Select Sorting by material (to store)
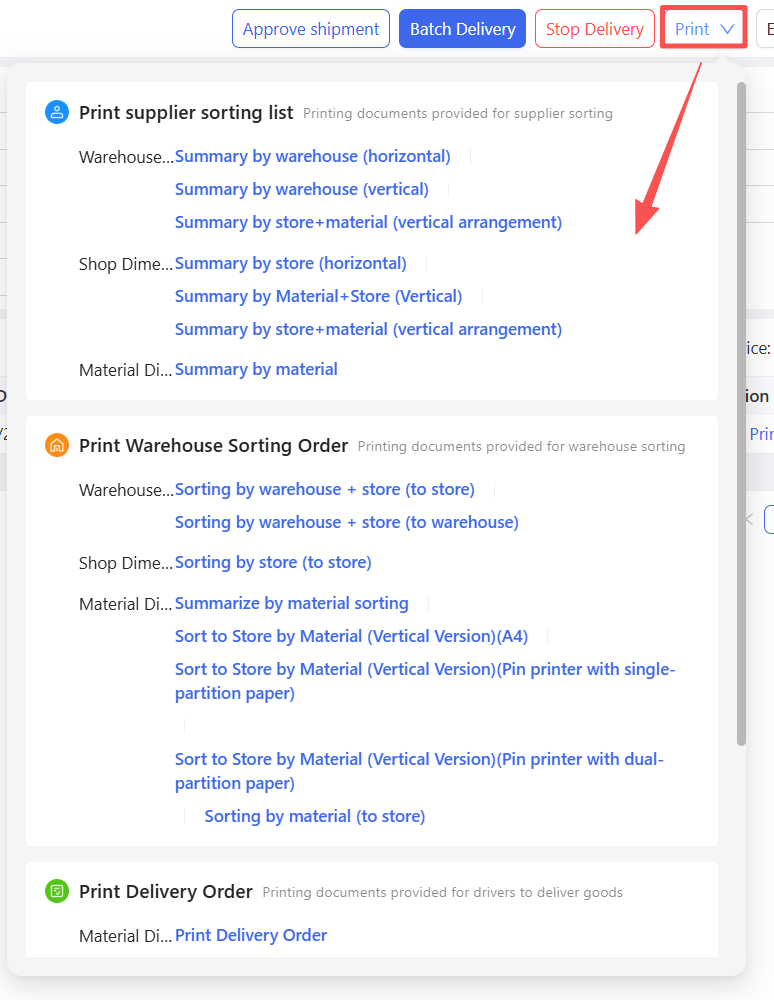Screen dimensions: 774x1000 pyautogui.click(x=314, y=816)
